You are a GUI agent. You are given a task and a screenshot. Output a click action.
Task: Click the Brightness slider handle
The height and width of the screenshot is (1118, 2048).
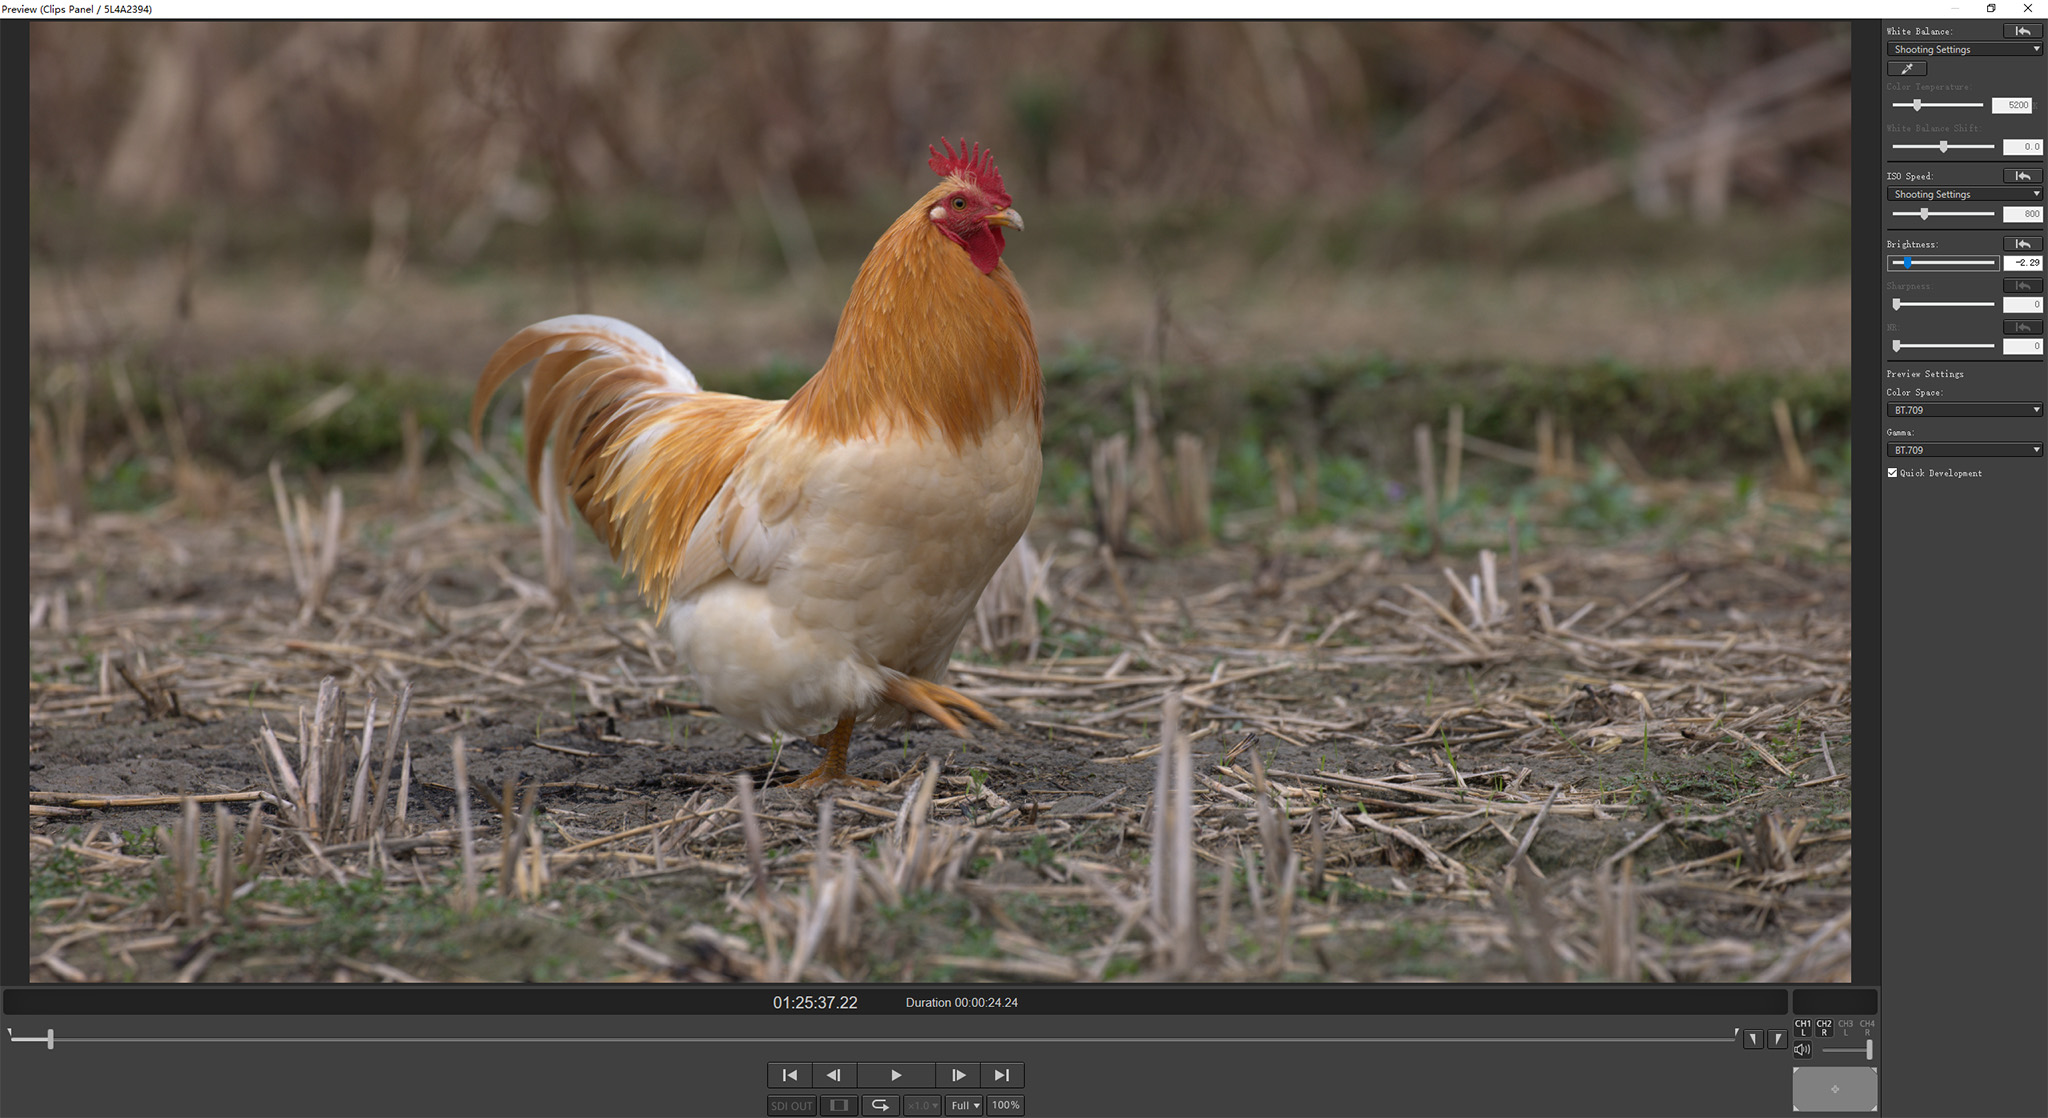pos(1907,263)
